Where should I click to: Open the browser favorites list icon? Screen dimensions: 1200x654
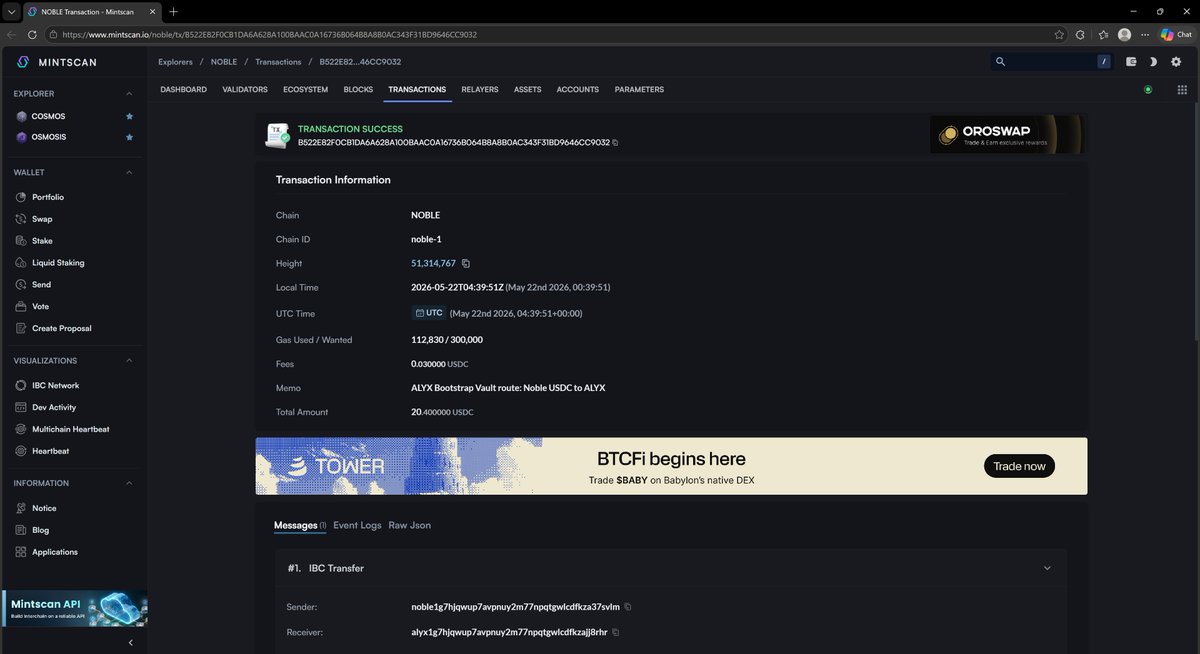tap(1102, 34)
